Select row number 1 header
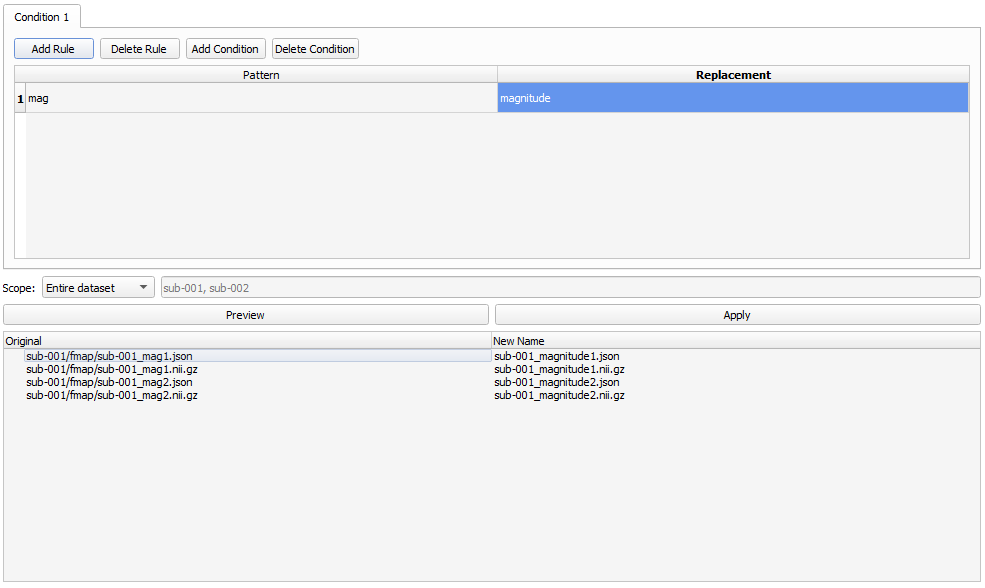985x588 pixels. [x=20, y=98]
